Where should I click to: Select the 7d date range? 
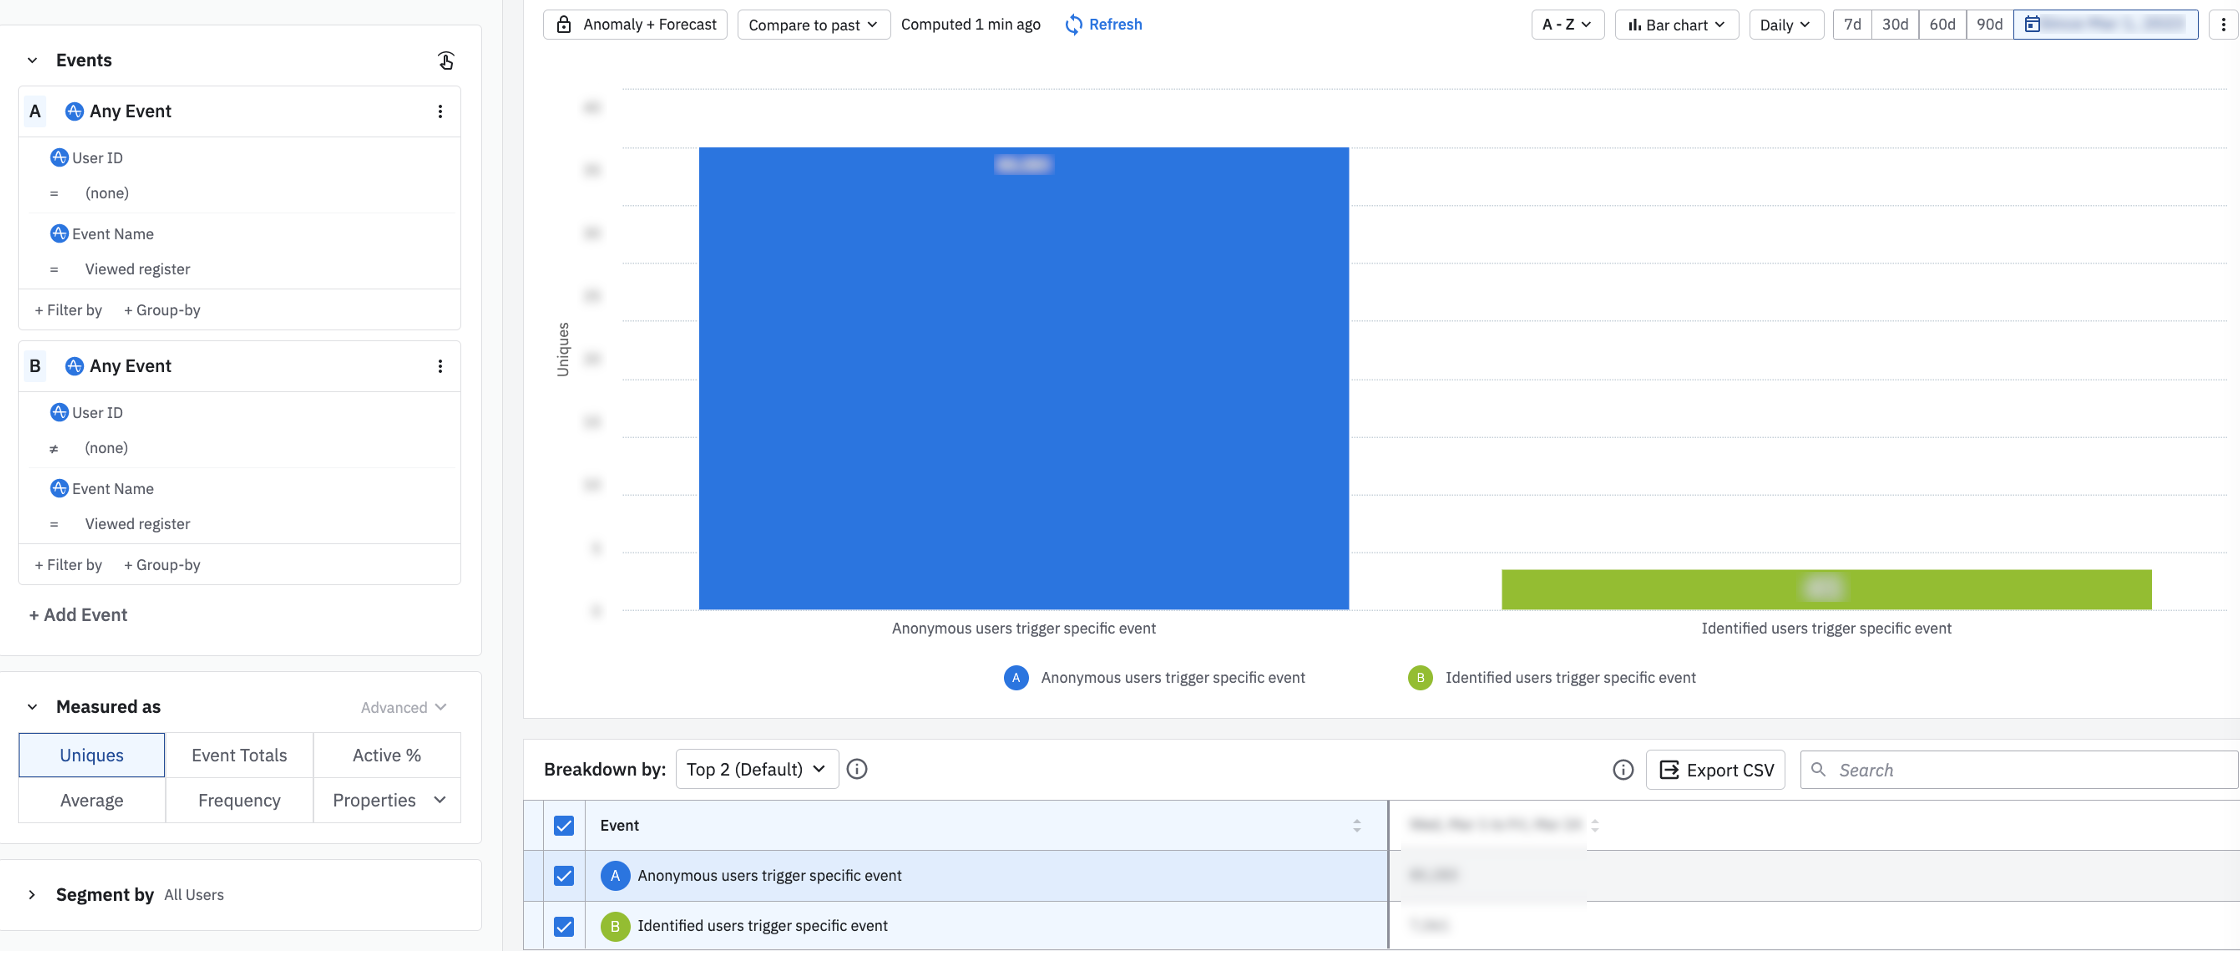pyautogui.click(x=1852, y=24)
